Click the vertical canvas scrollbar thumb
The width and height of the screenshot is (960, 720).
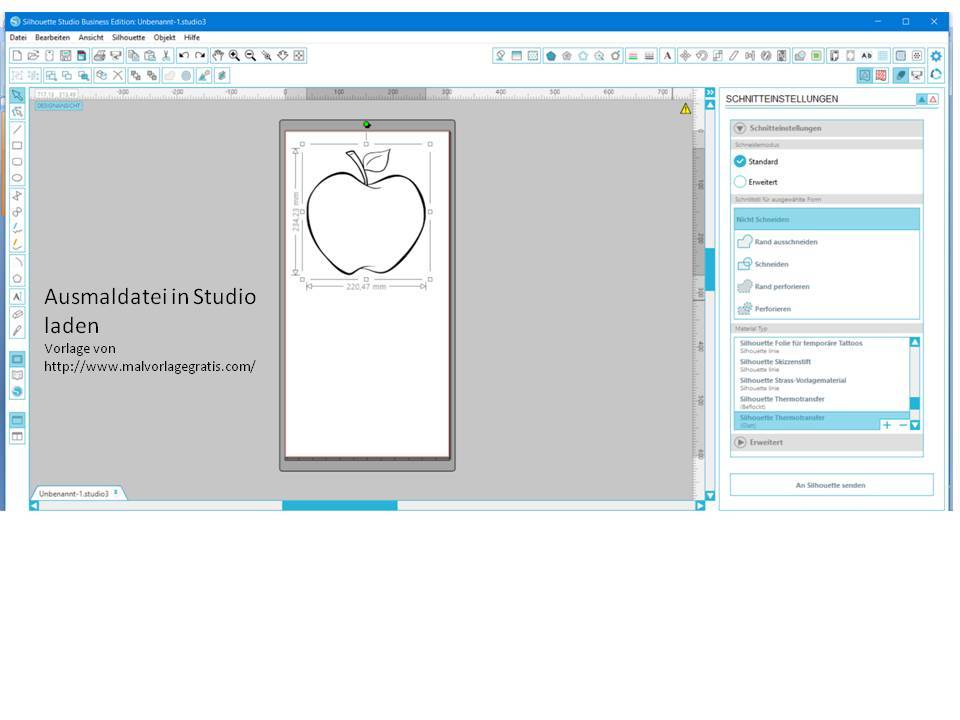pos(710,269)
